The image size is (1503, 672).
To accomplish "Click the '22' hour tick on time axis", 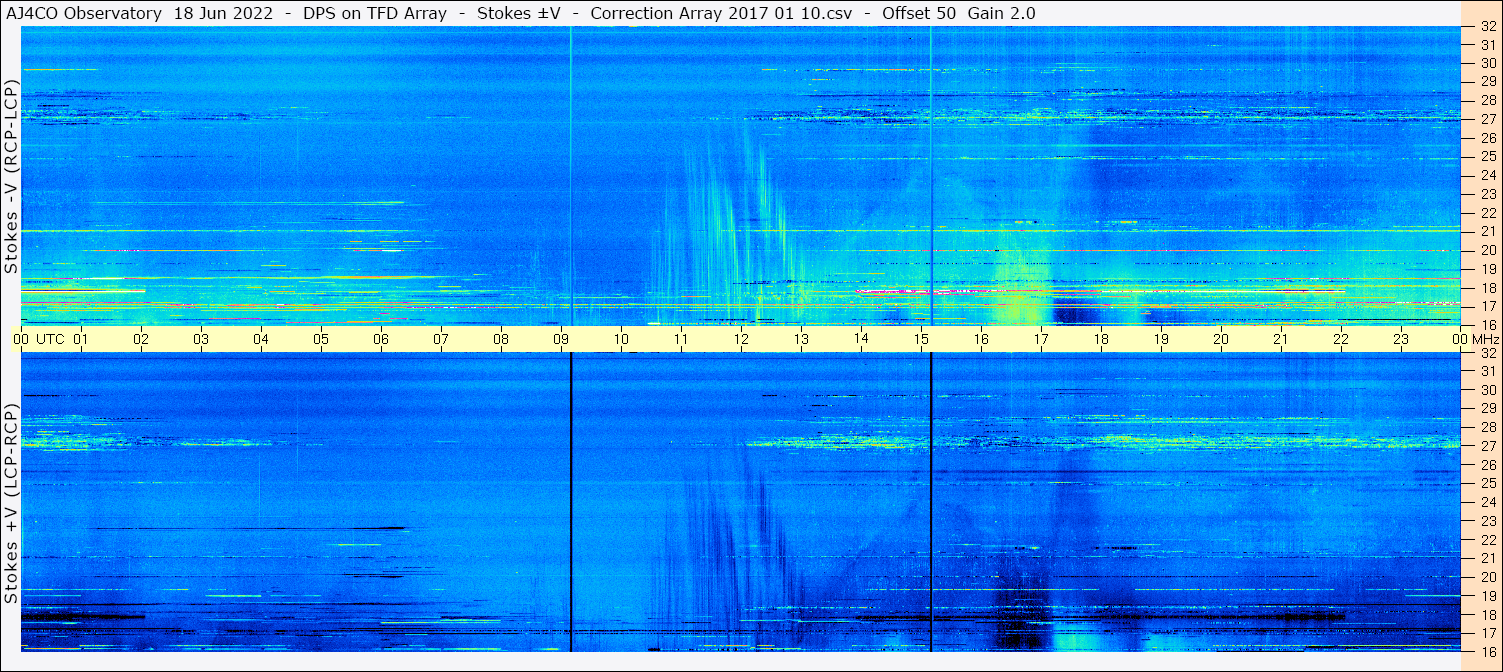I will pos(1341,339).
